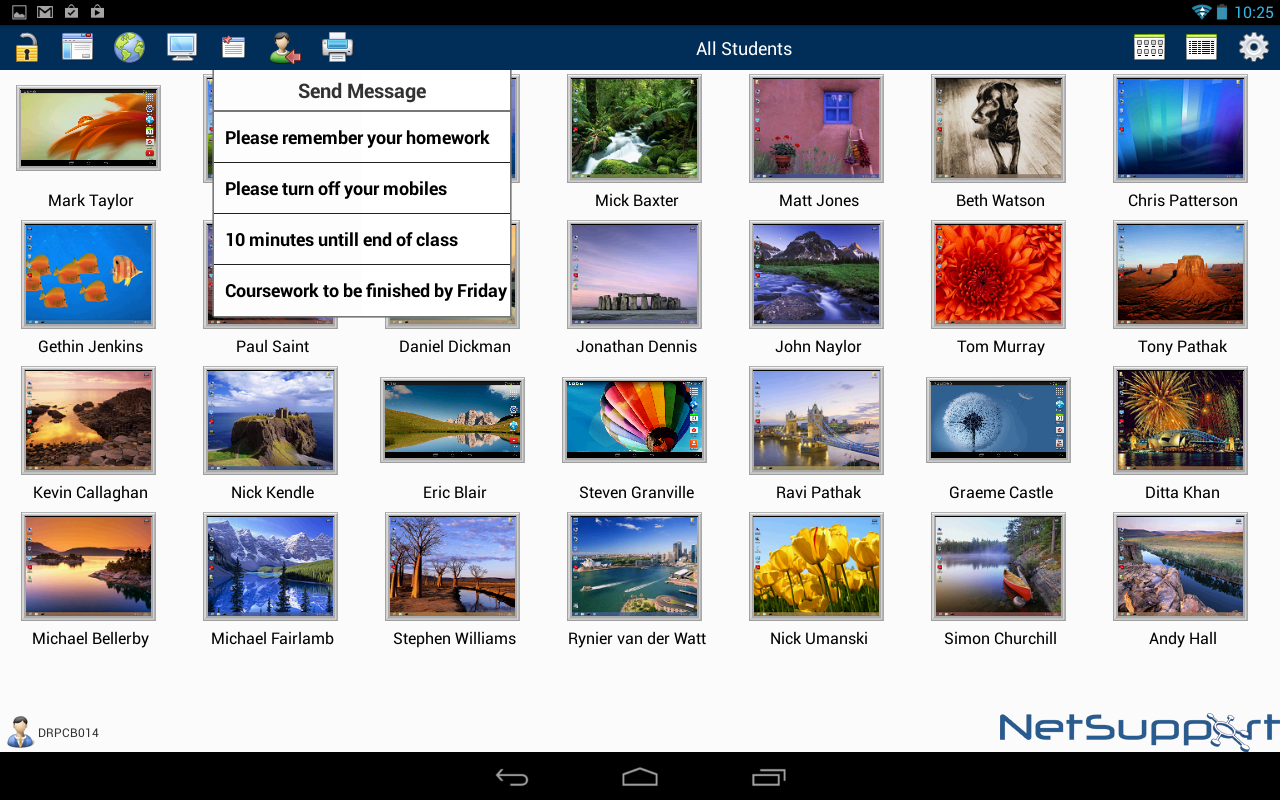
Task: Click the globe web icon
Action: (x=129, y=47)
